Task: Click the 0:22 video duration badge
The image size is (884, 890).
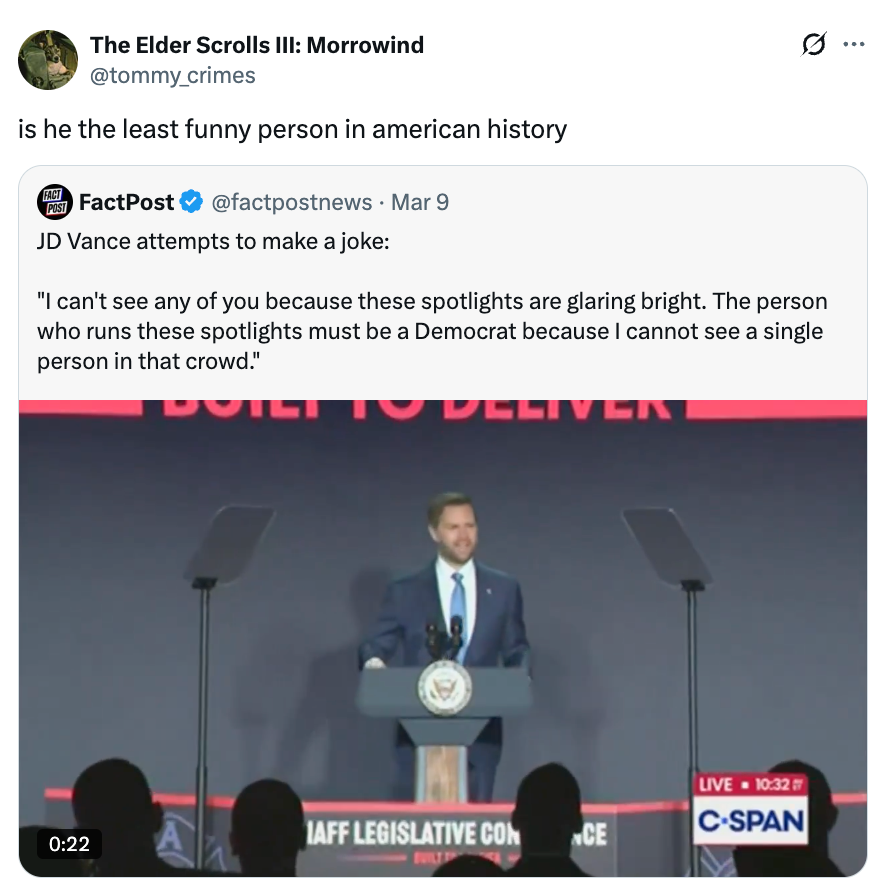Action: pos(70,845)
